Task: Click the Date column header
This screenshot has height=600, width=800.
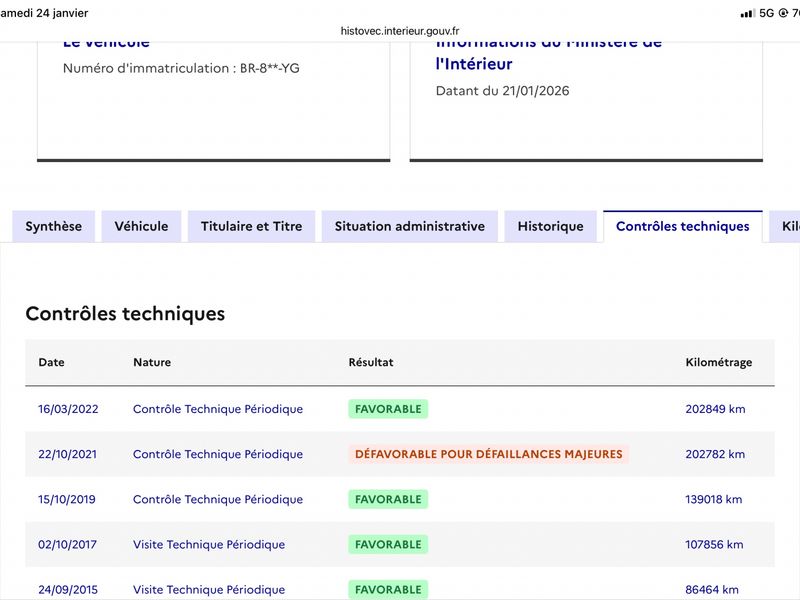Action: [x=51, y=362]
